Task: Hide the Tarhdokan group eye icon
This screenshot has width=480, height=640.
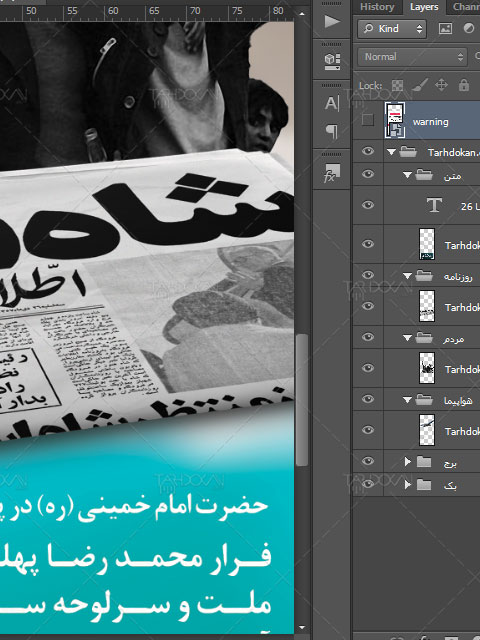Action: pos(368,151)
